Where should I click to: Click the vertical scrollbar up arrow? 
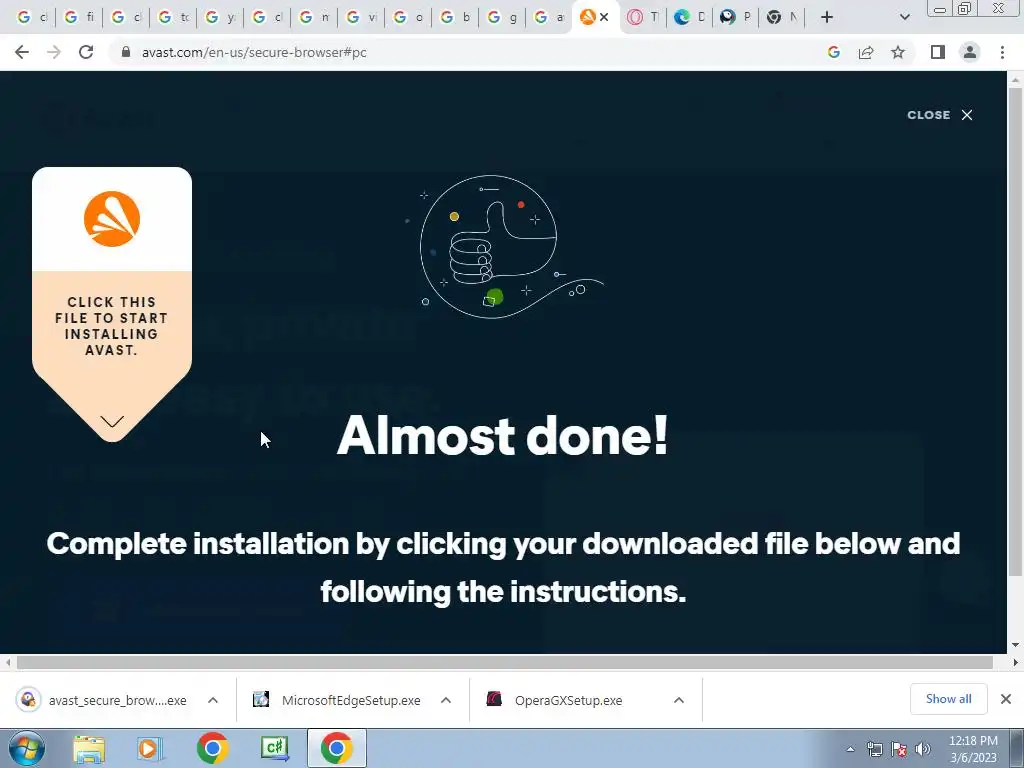point(1015,80)
